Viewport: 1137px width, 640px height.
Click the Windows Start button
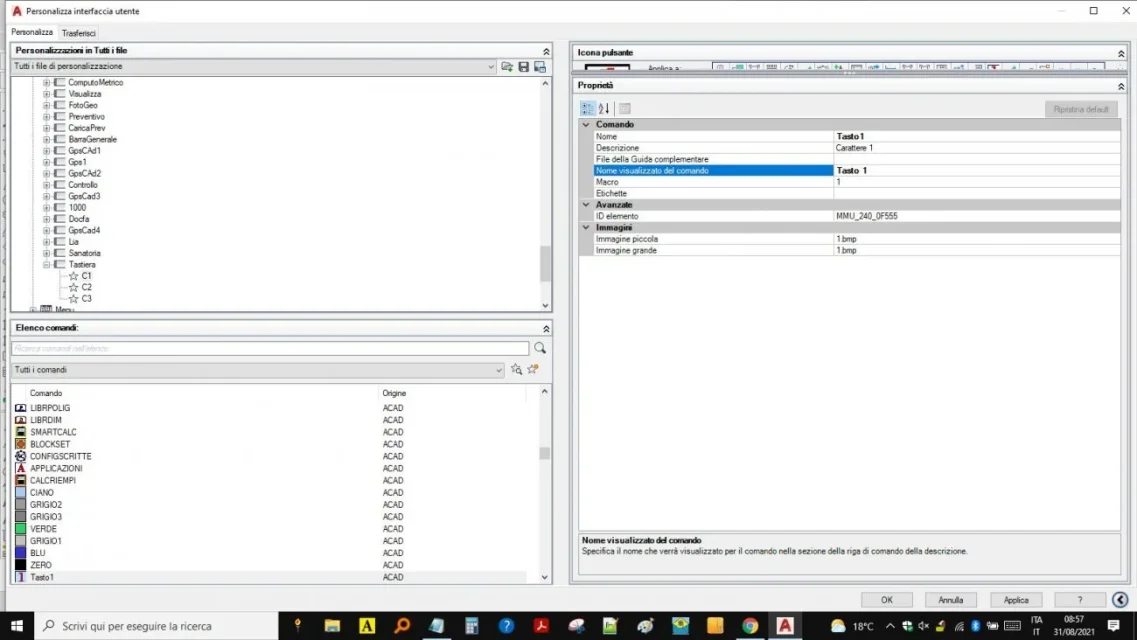pos(17,626)
